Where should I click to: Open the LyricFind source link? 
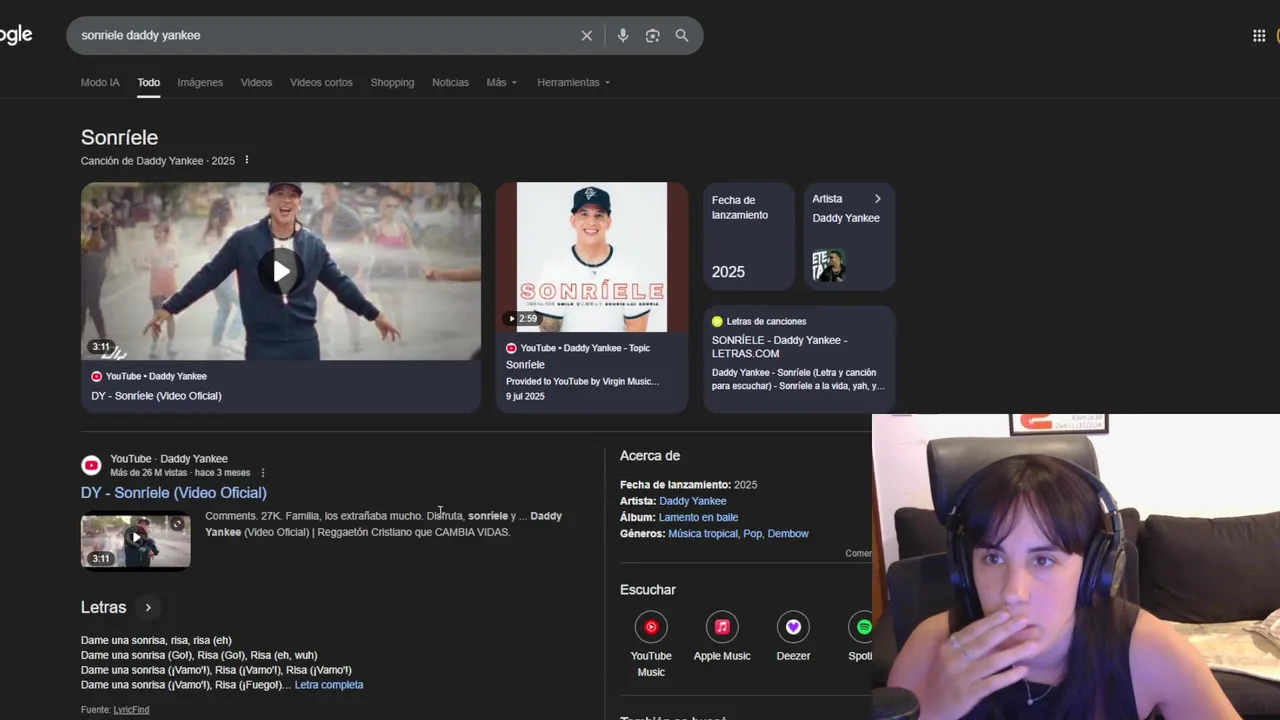pos(131,710)
